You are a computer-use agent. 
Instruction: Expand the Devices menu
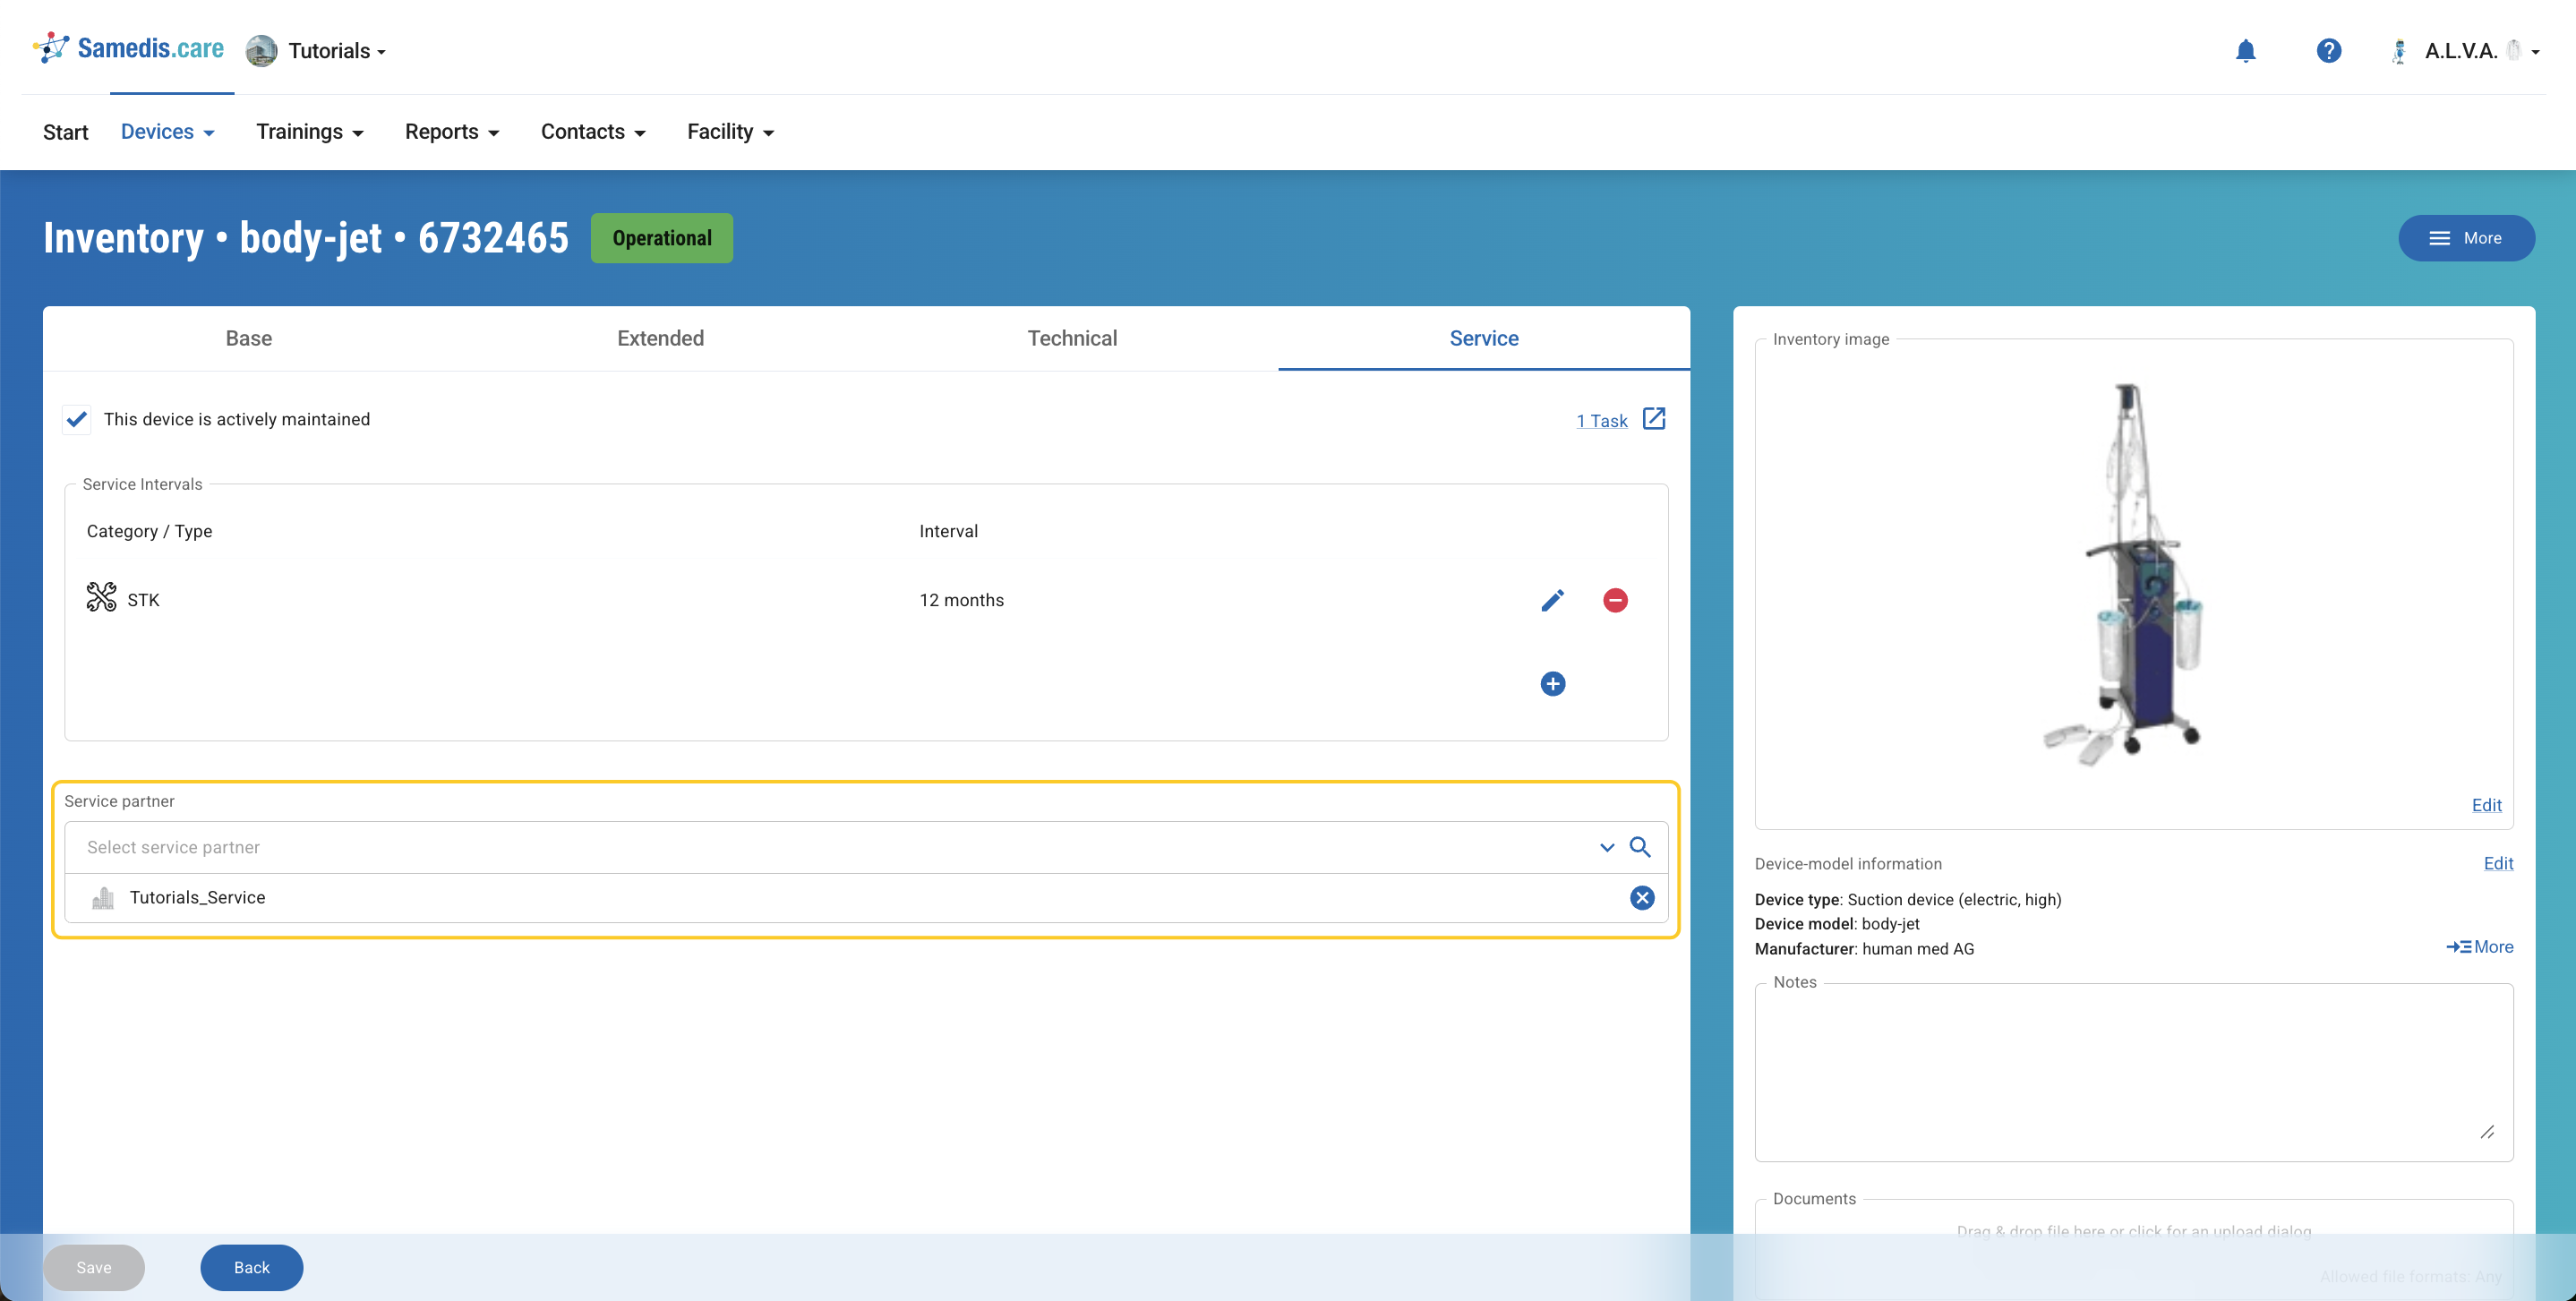(x=167, y=131)
